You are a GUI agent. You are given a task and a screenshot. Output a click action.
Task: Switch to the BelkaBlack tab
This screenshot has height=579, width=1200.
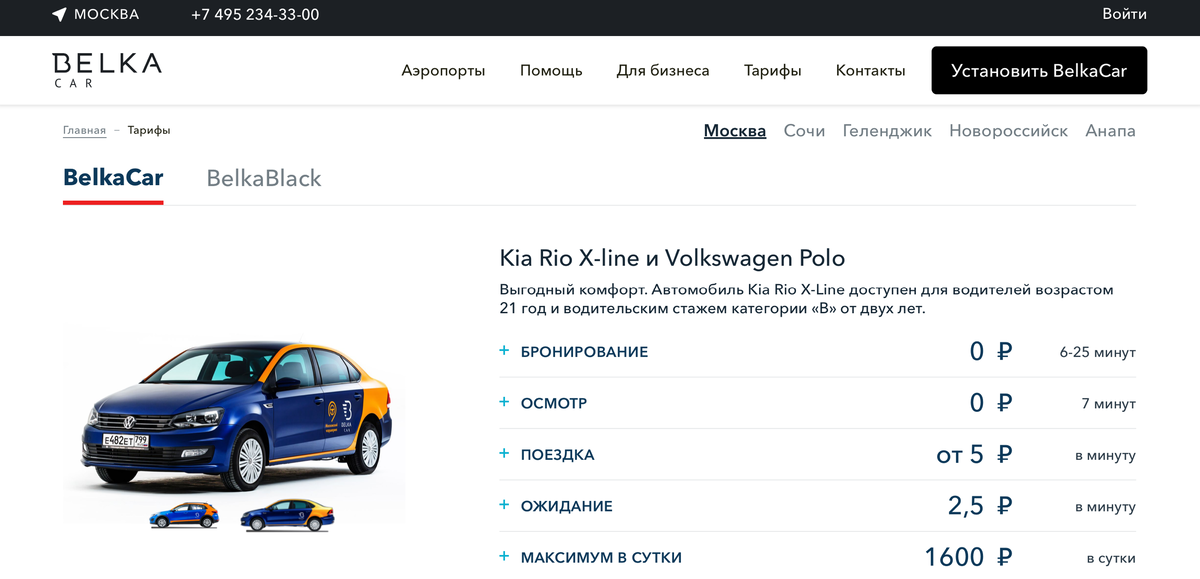263,178
